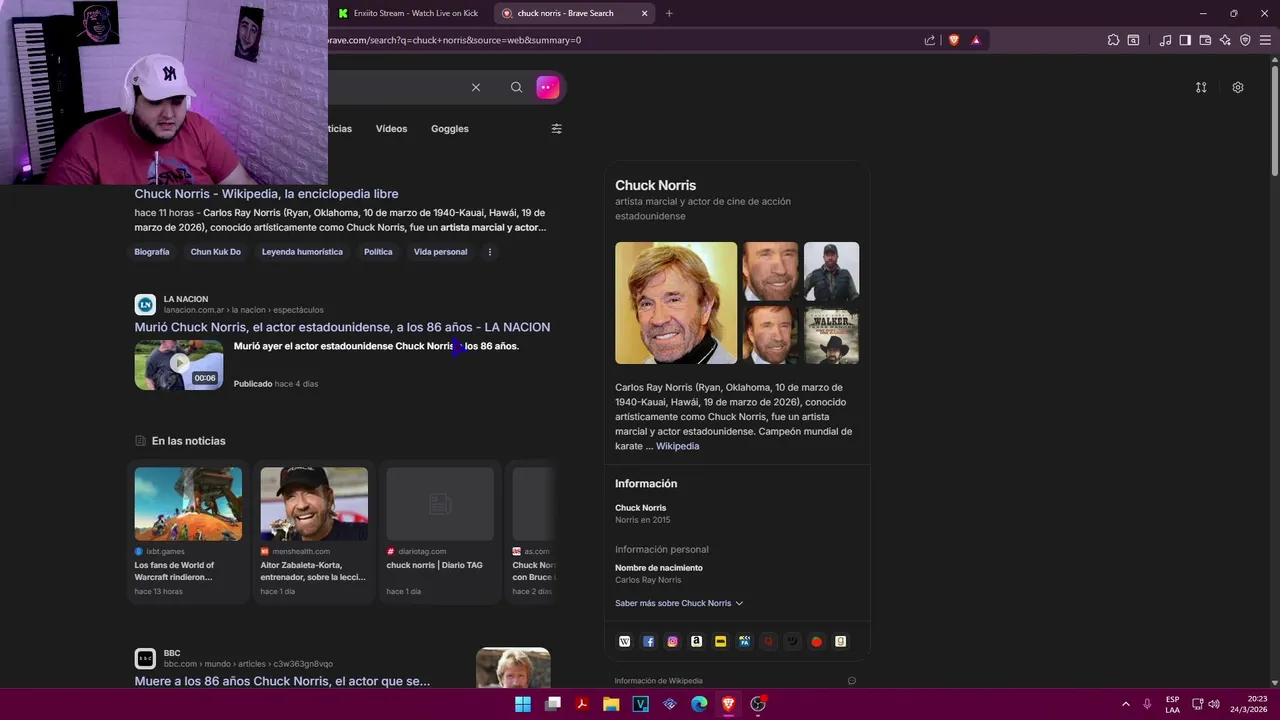Viewport: 1280px width, 720px height.
Task: Open Adobe Acrobat from the taskbar
Action: pyautogui.click(x=581, y=704)
